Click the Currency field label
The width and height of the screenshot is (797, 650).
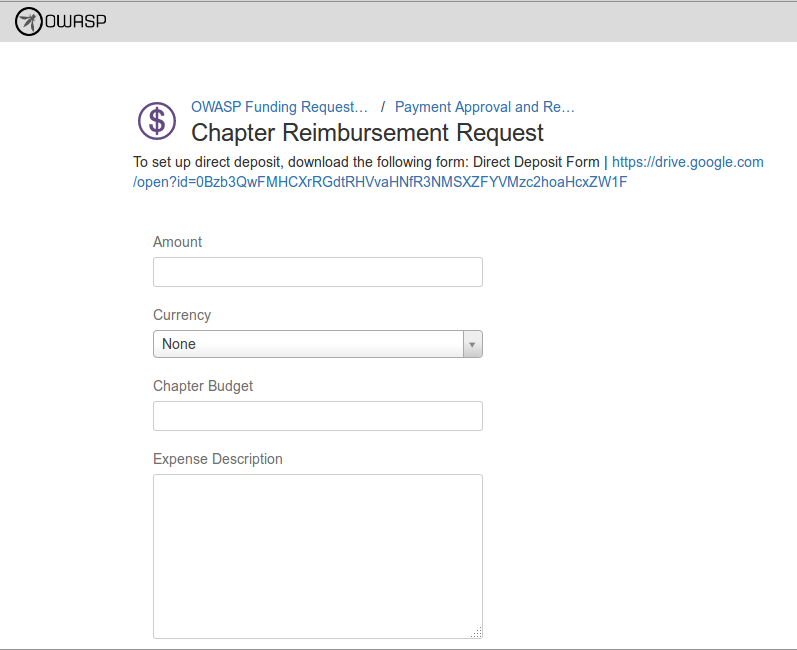point(182,315)
